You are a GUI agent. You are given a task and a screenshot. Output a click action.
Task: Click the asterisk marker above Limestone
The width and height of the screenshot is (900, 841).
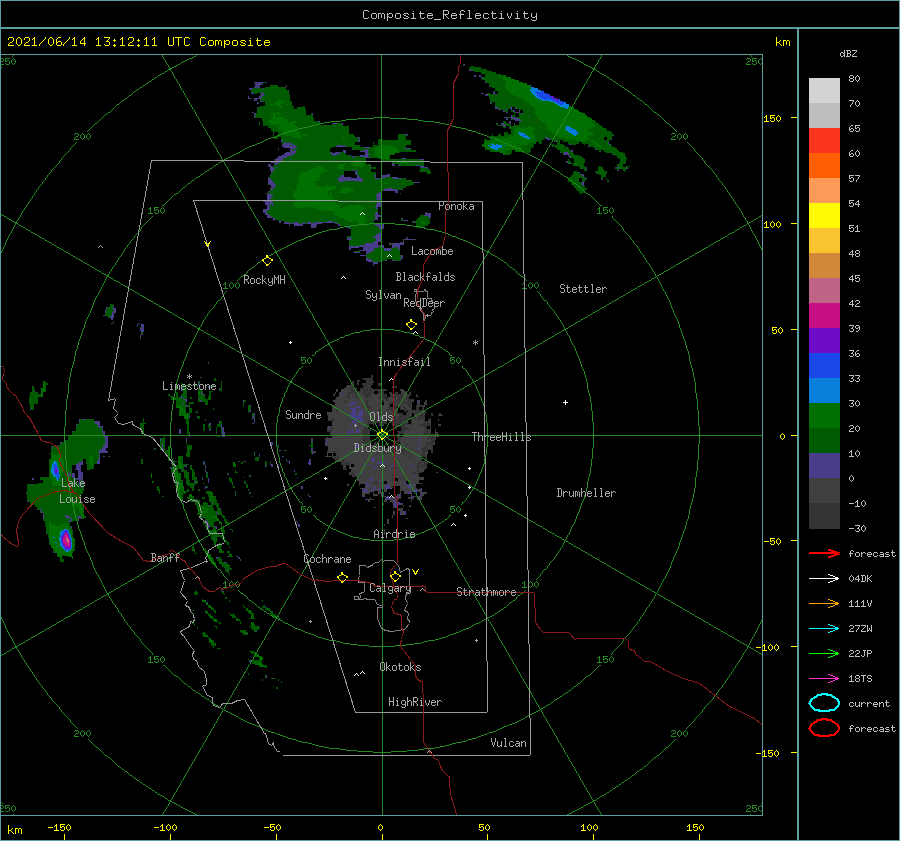pyautogui.click(x=189, y=377)
